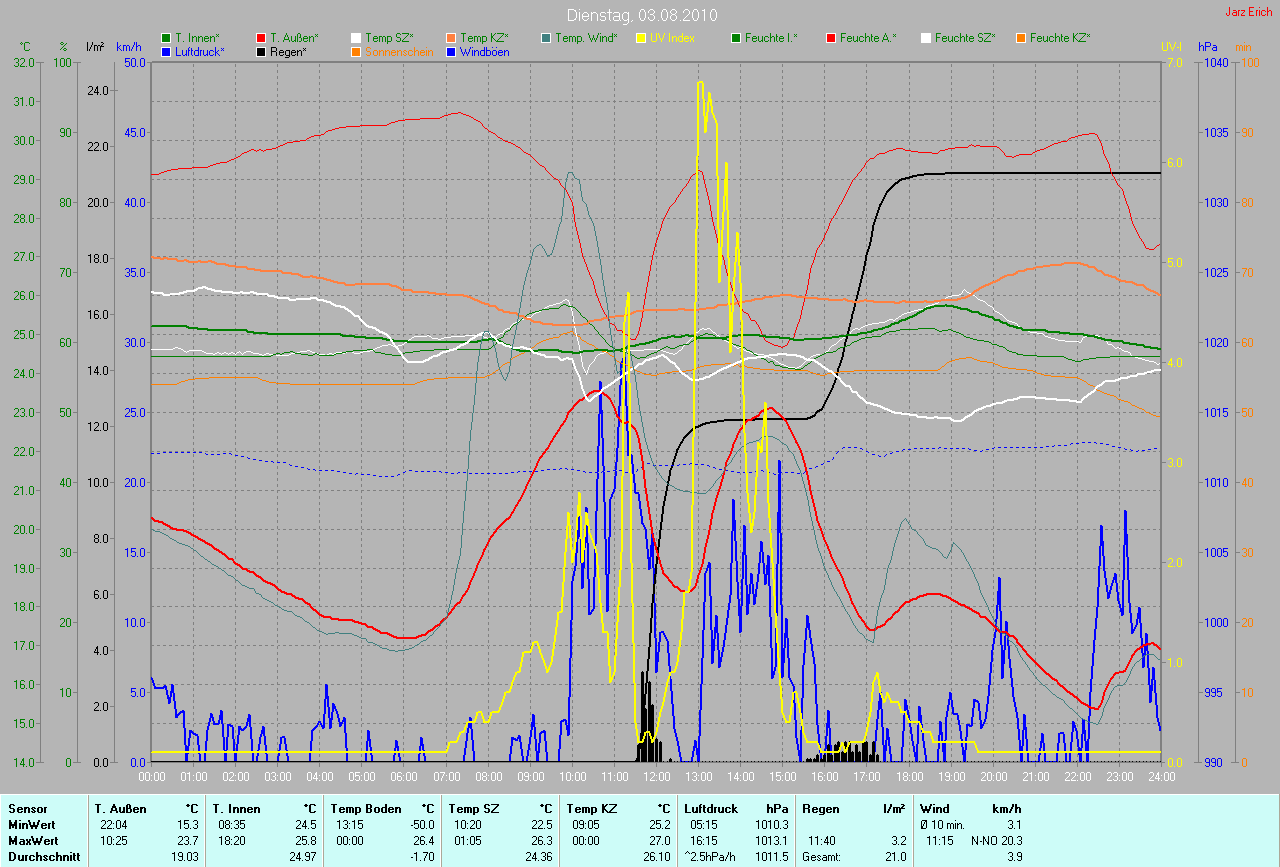Select the 'Temp SZ*' legend label

point(389,38)
